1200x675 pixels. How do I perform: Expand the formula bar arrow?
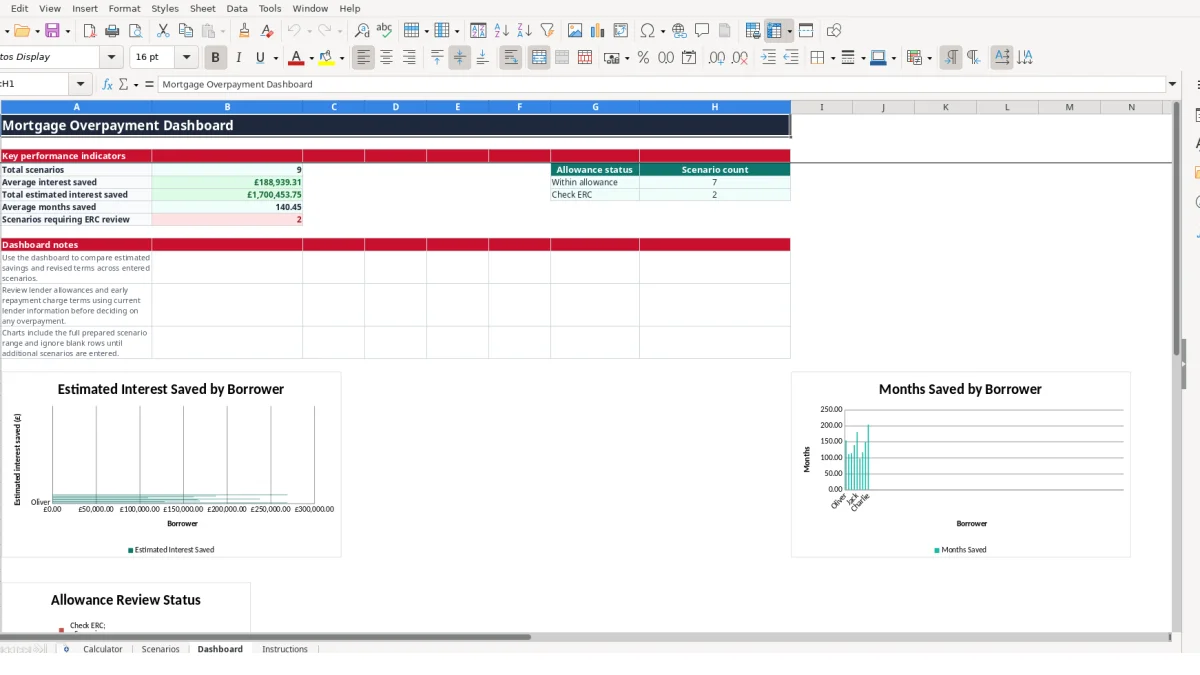point(1172,85)
